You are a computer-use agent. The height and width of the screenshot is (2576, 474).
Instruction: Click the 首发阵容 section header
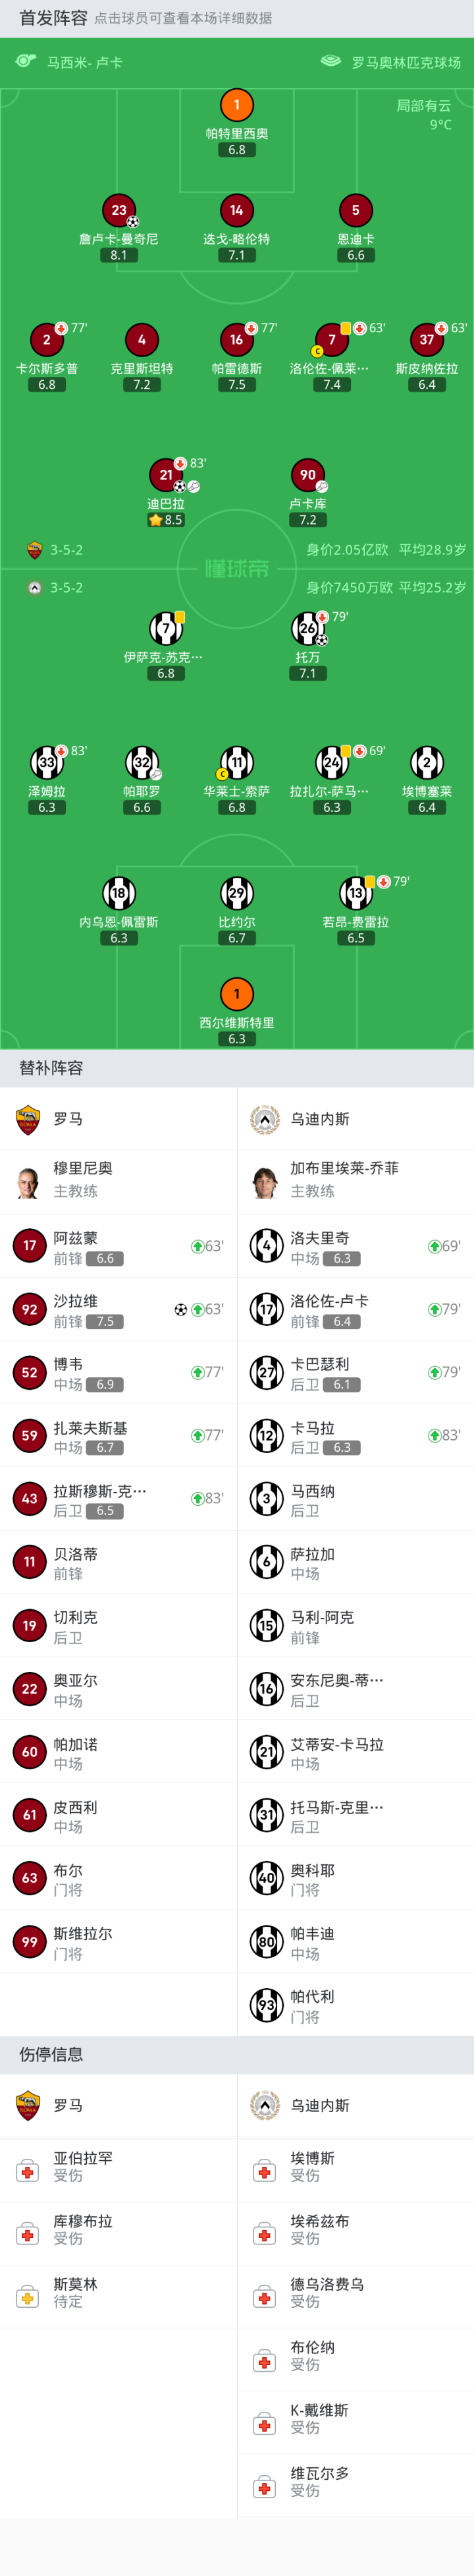(x=52, y=18)
